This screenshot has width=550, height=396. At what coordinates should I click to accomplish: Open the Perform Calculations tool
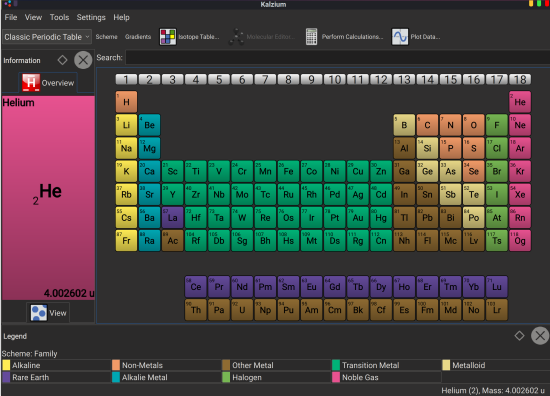coord(344,37)
